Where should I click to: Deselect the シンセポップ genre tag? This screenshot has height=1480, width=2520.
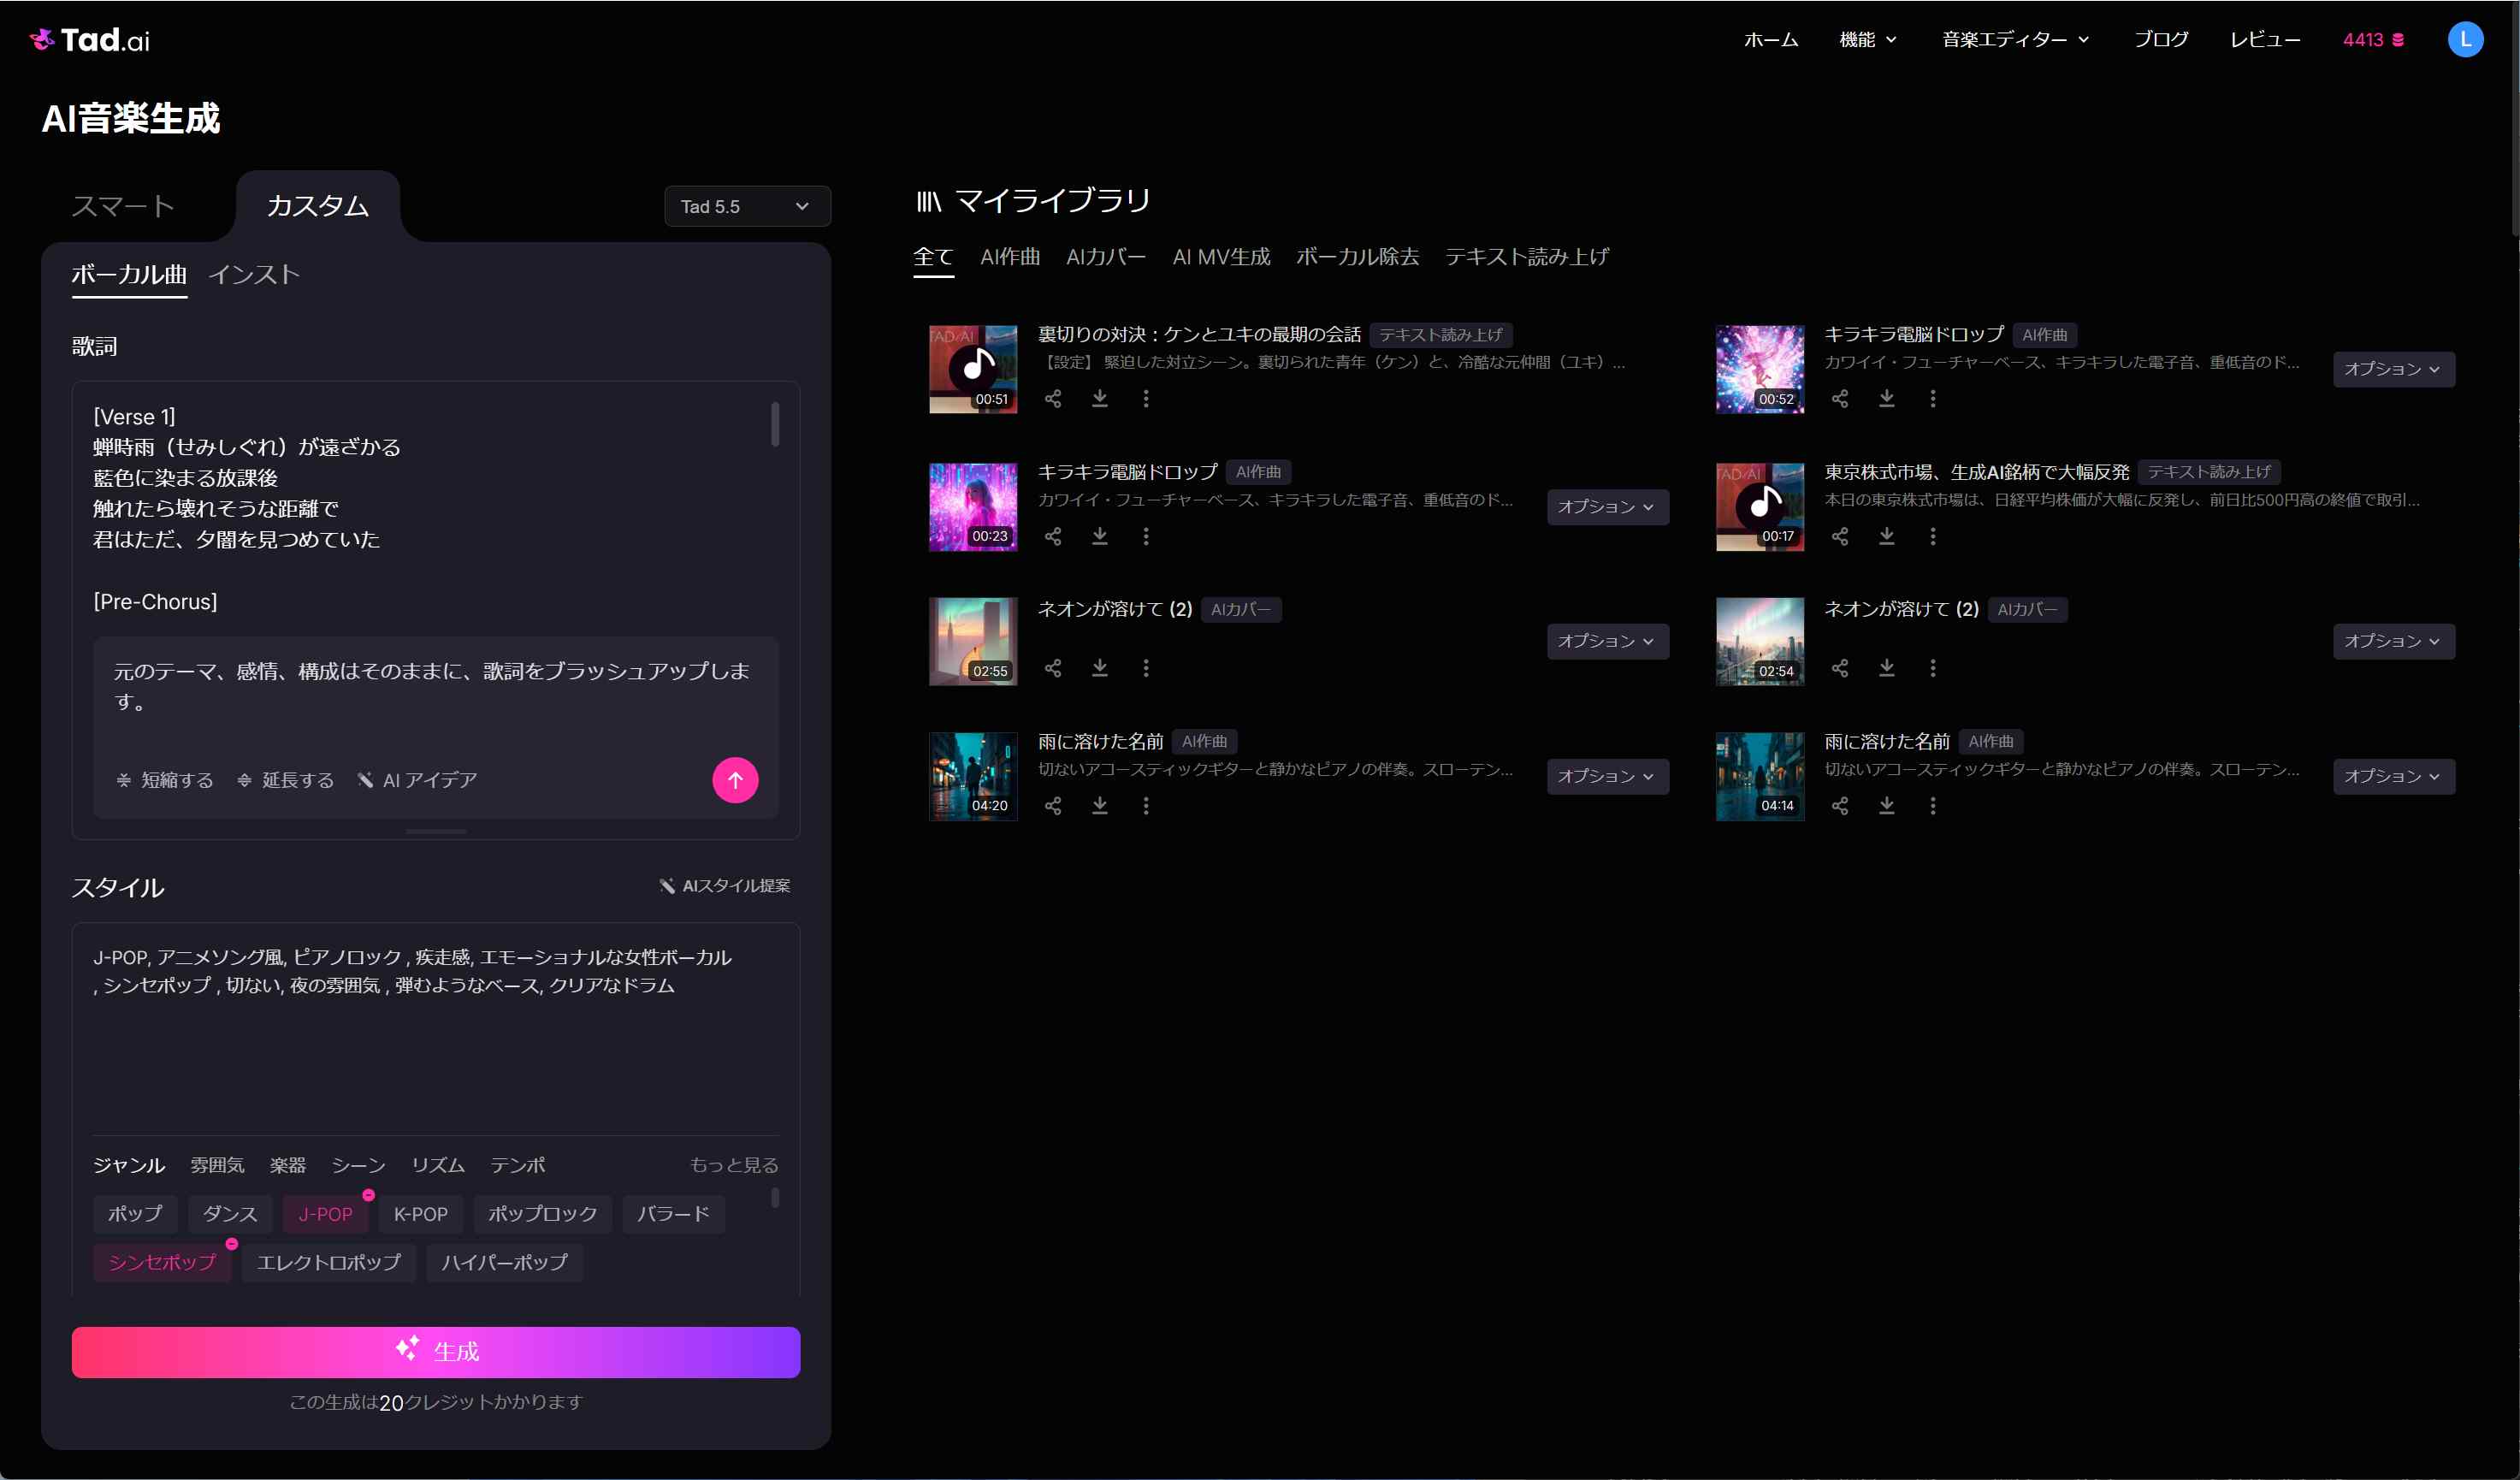(162, 1262)
